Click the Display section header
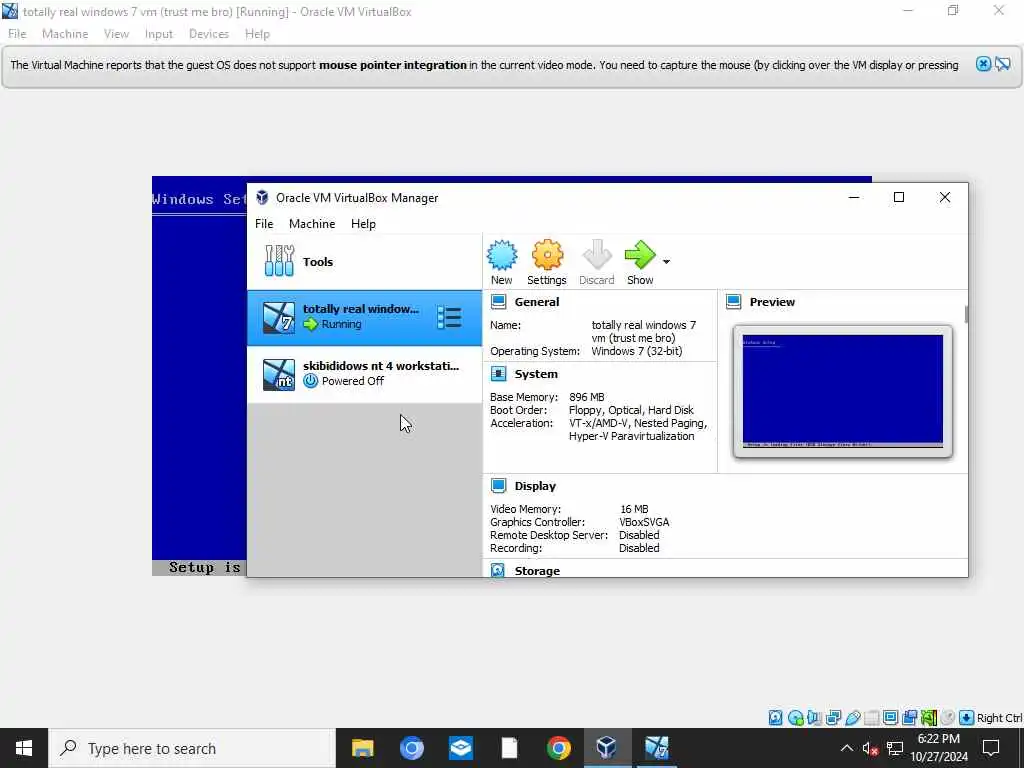 [535, 487]
